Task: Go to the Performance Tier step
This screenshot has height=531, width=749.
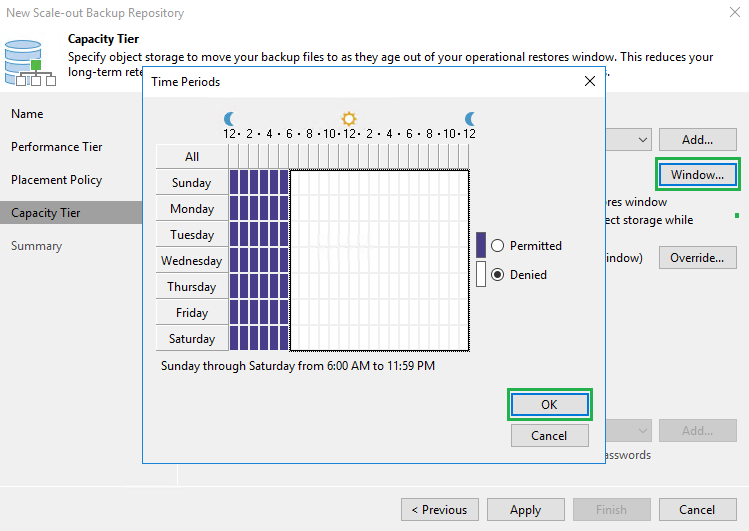Action: 57,147
